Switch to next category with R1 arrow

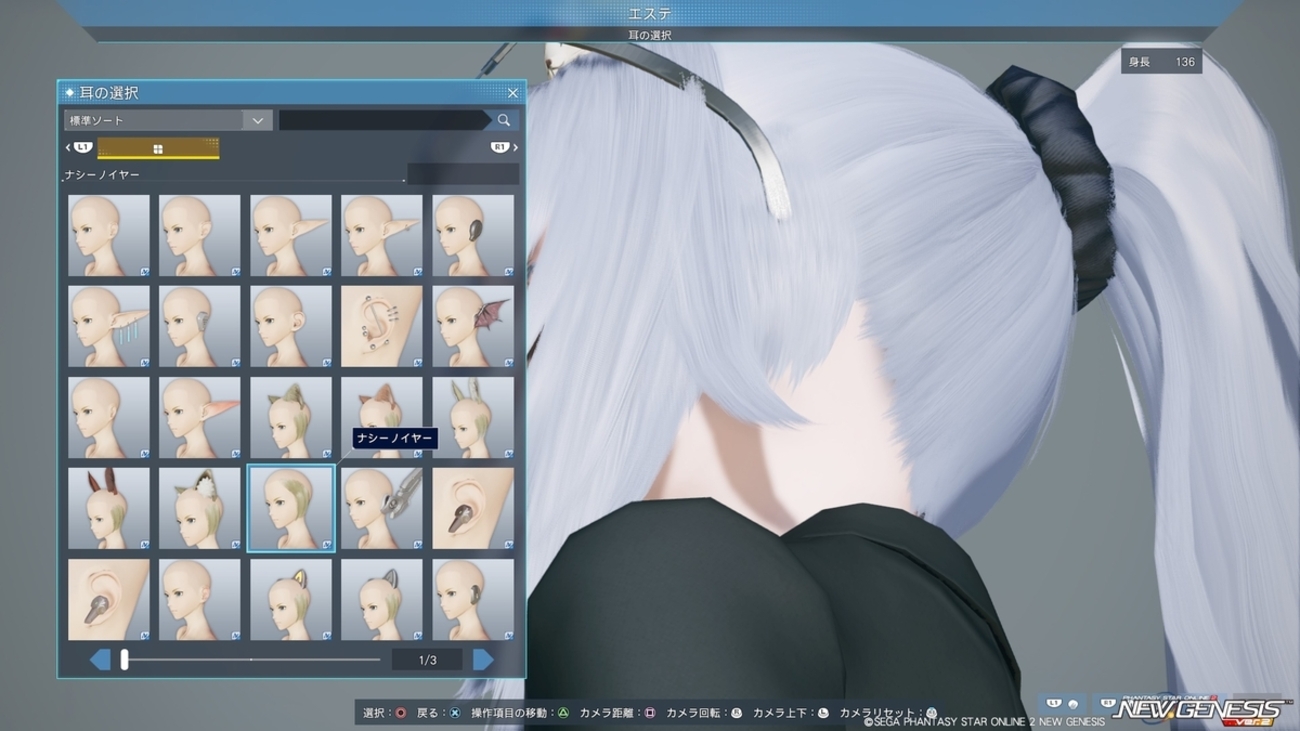tap(503, 148)
